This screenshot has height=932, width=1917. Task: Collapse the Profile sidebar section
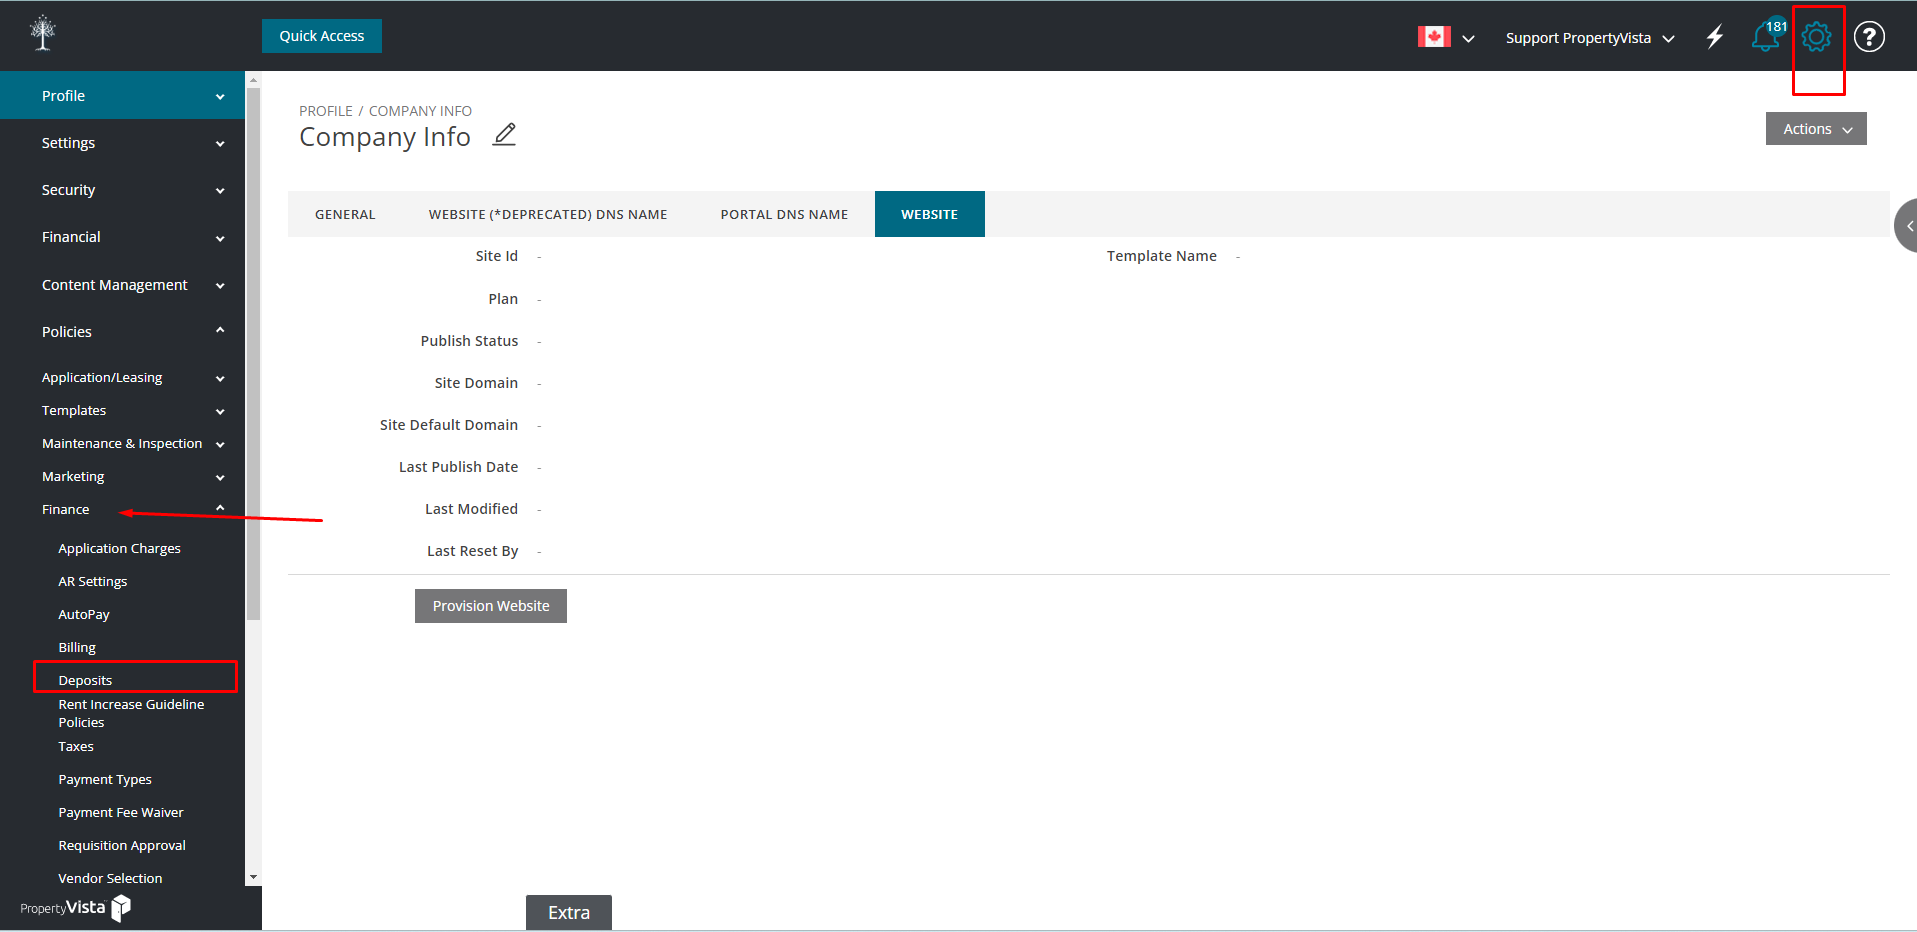pos(122,96)
